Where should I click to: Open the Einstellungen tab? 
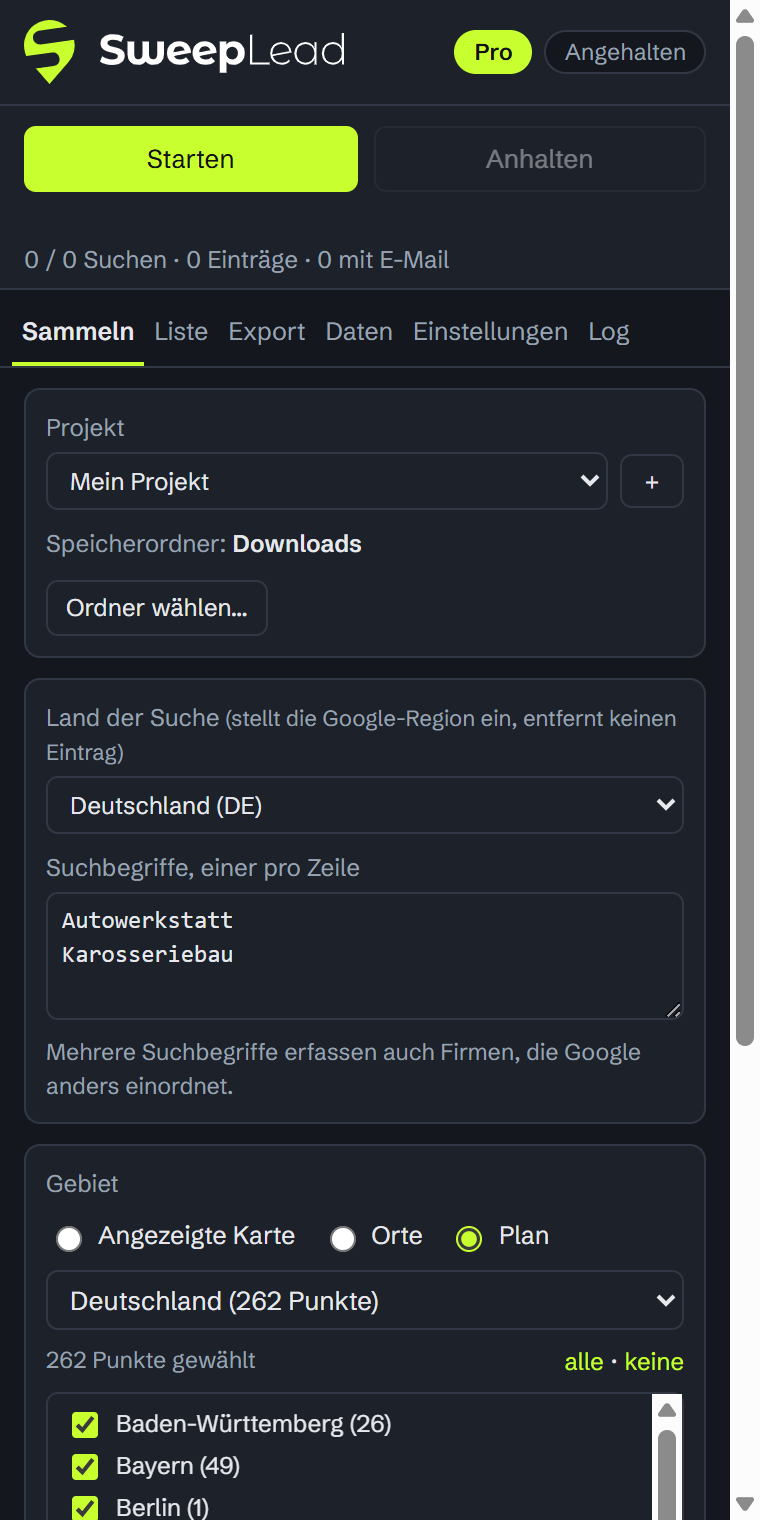pyautogui.click(x=490, y=332)
